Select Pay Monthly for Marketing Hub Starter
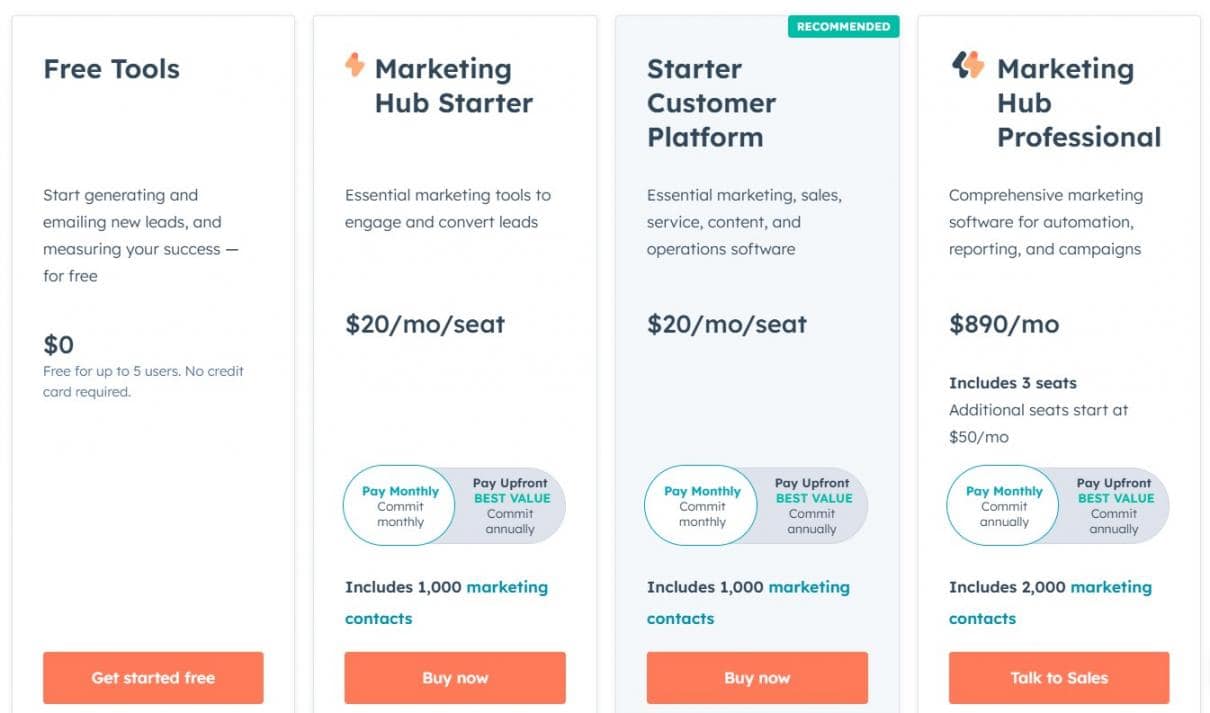Image resolution: width=1210 pixels, height=713 pixels. (400, 505)
